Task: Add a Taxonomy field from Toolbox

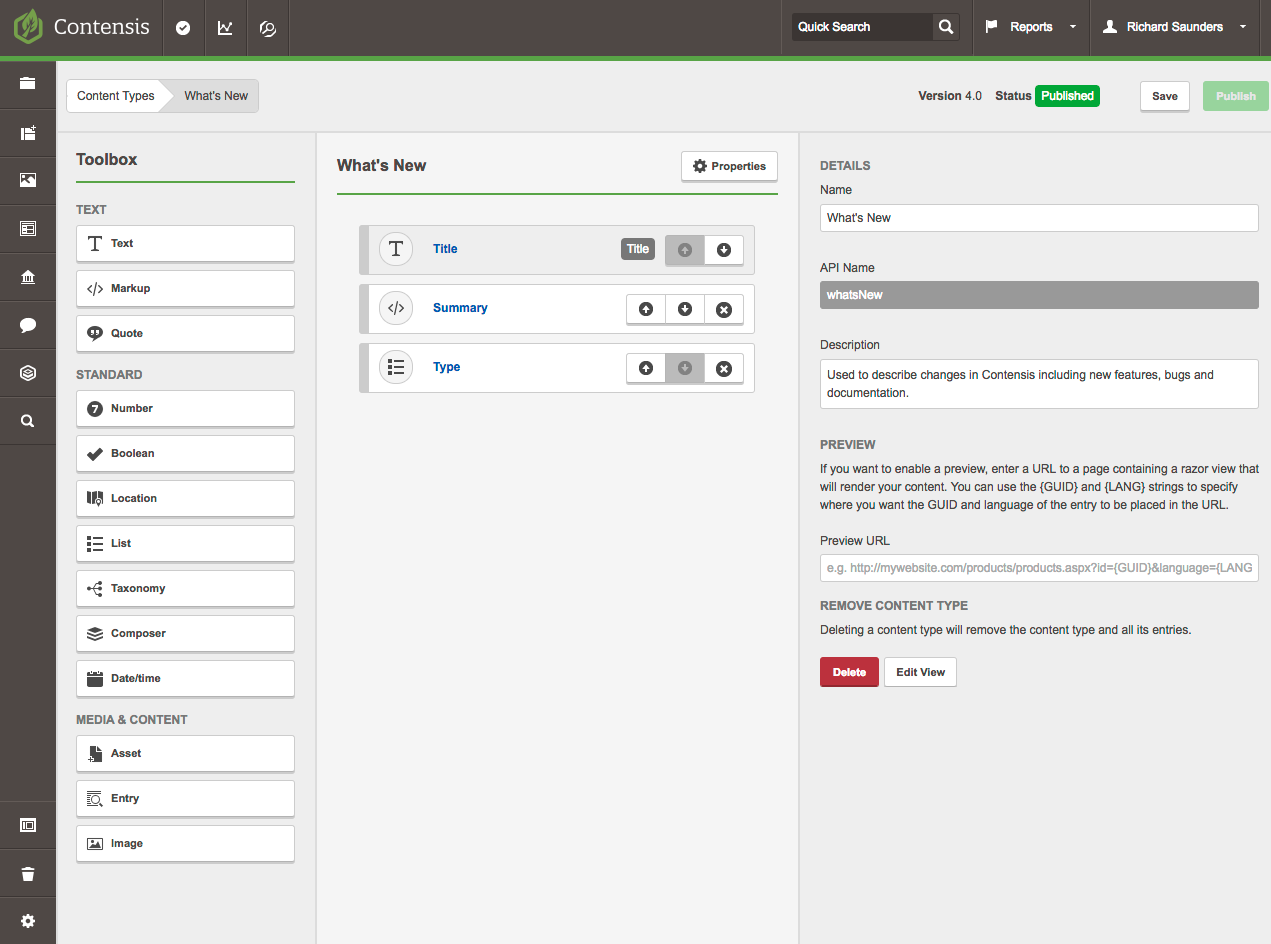Action: click(x=185, y=588)
